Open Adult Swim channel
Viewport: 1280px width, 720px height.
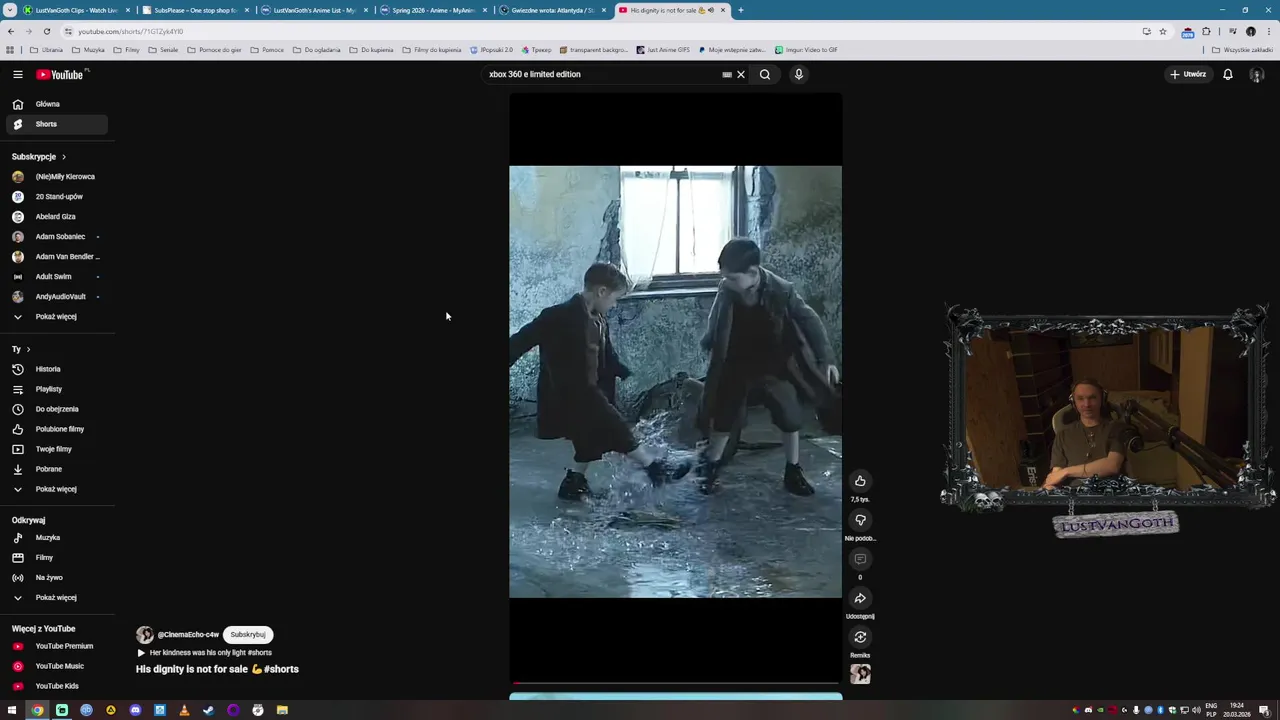pos(55,276)
